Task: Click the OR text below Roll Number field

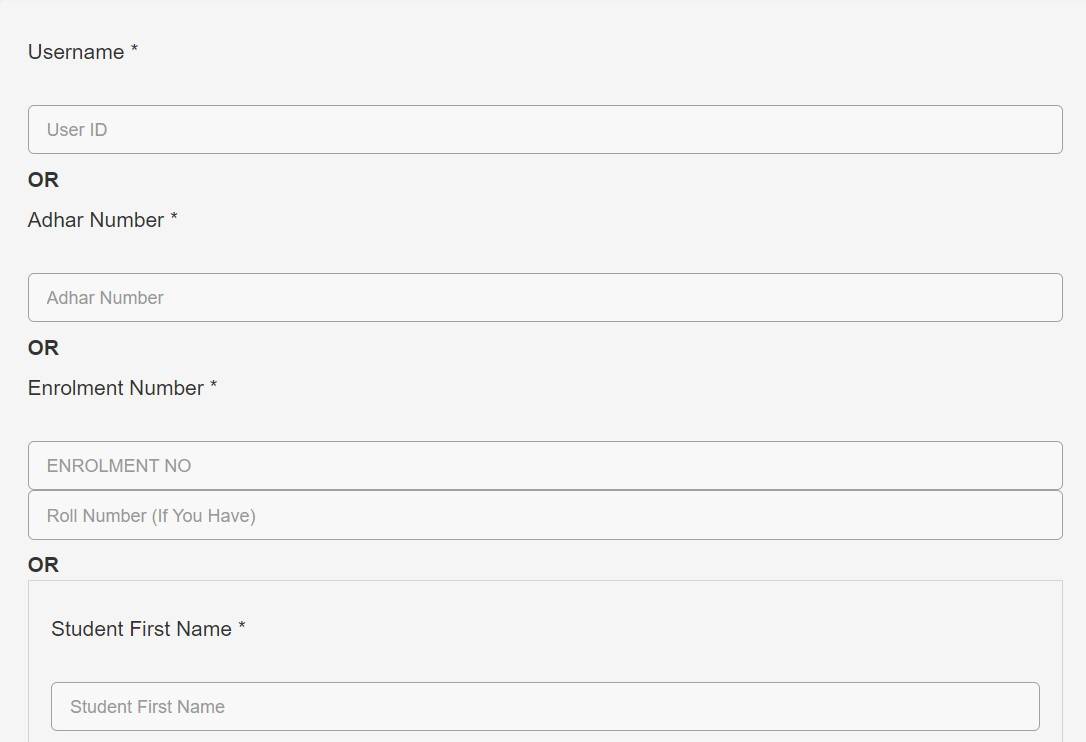Action: pos(43,565)
